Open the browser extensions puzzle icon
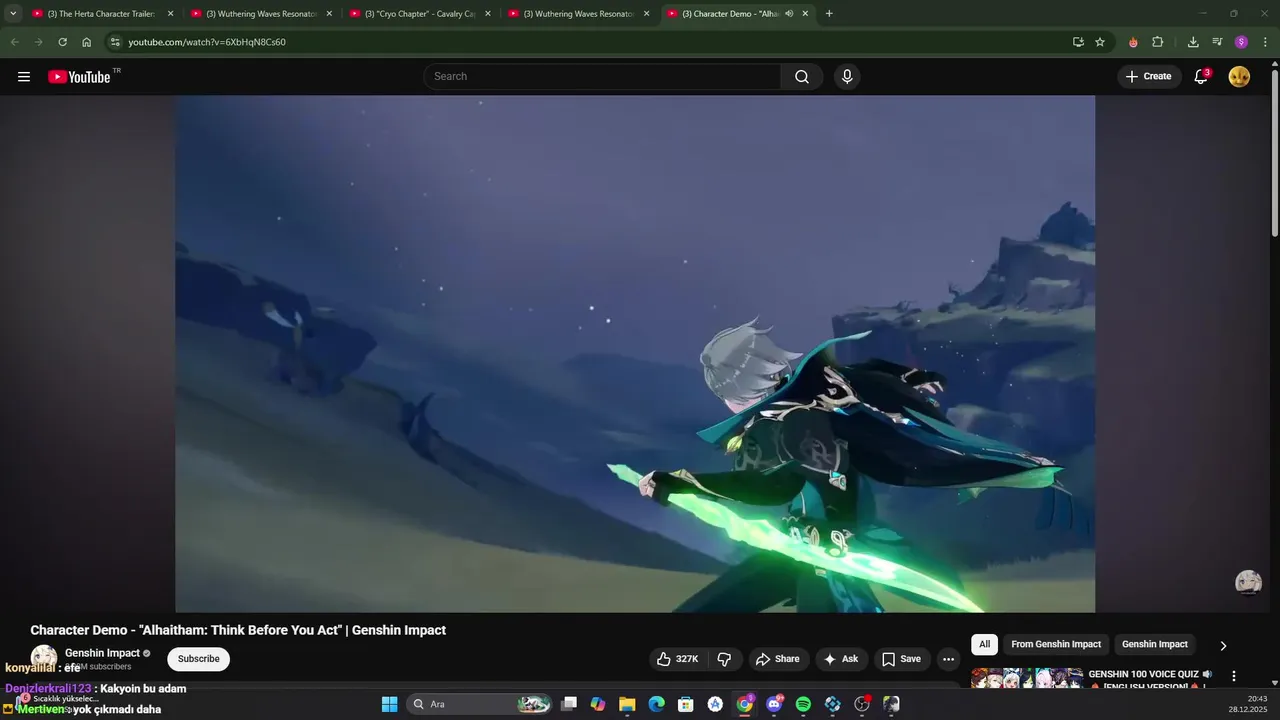Image resolution: width=1280 pixels, height=720 pixels. point(1158,42)
